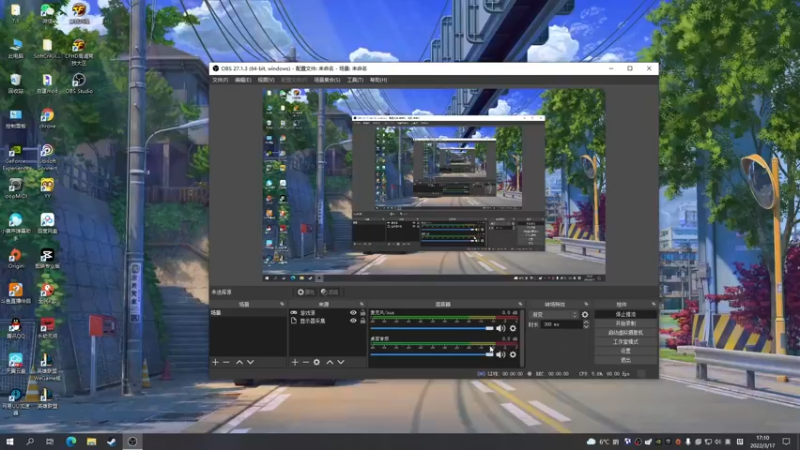
Task: Open source 属性 properties button above panels
Action: pos(306,292)
